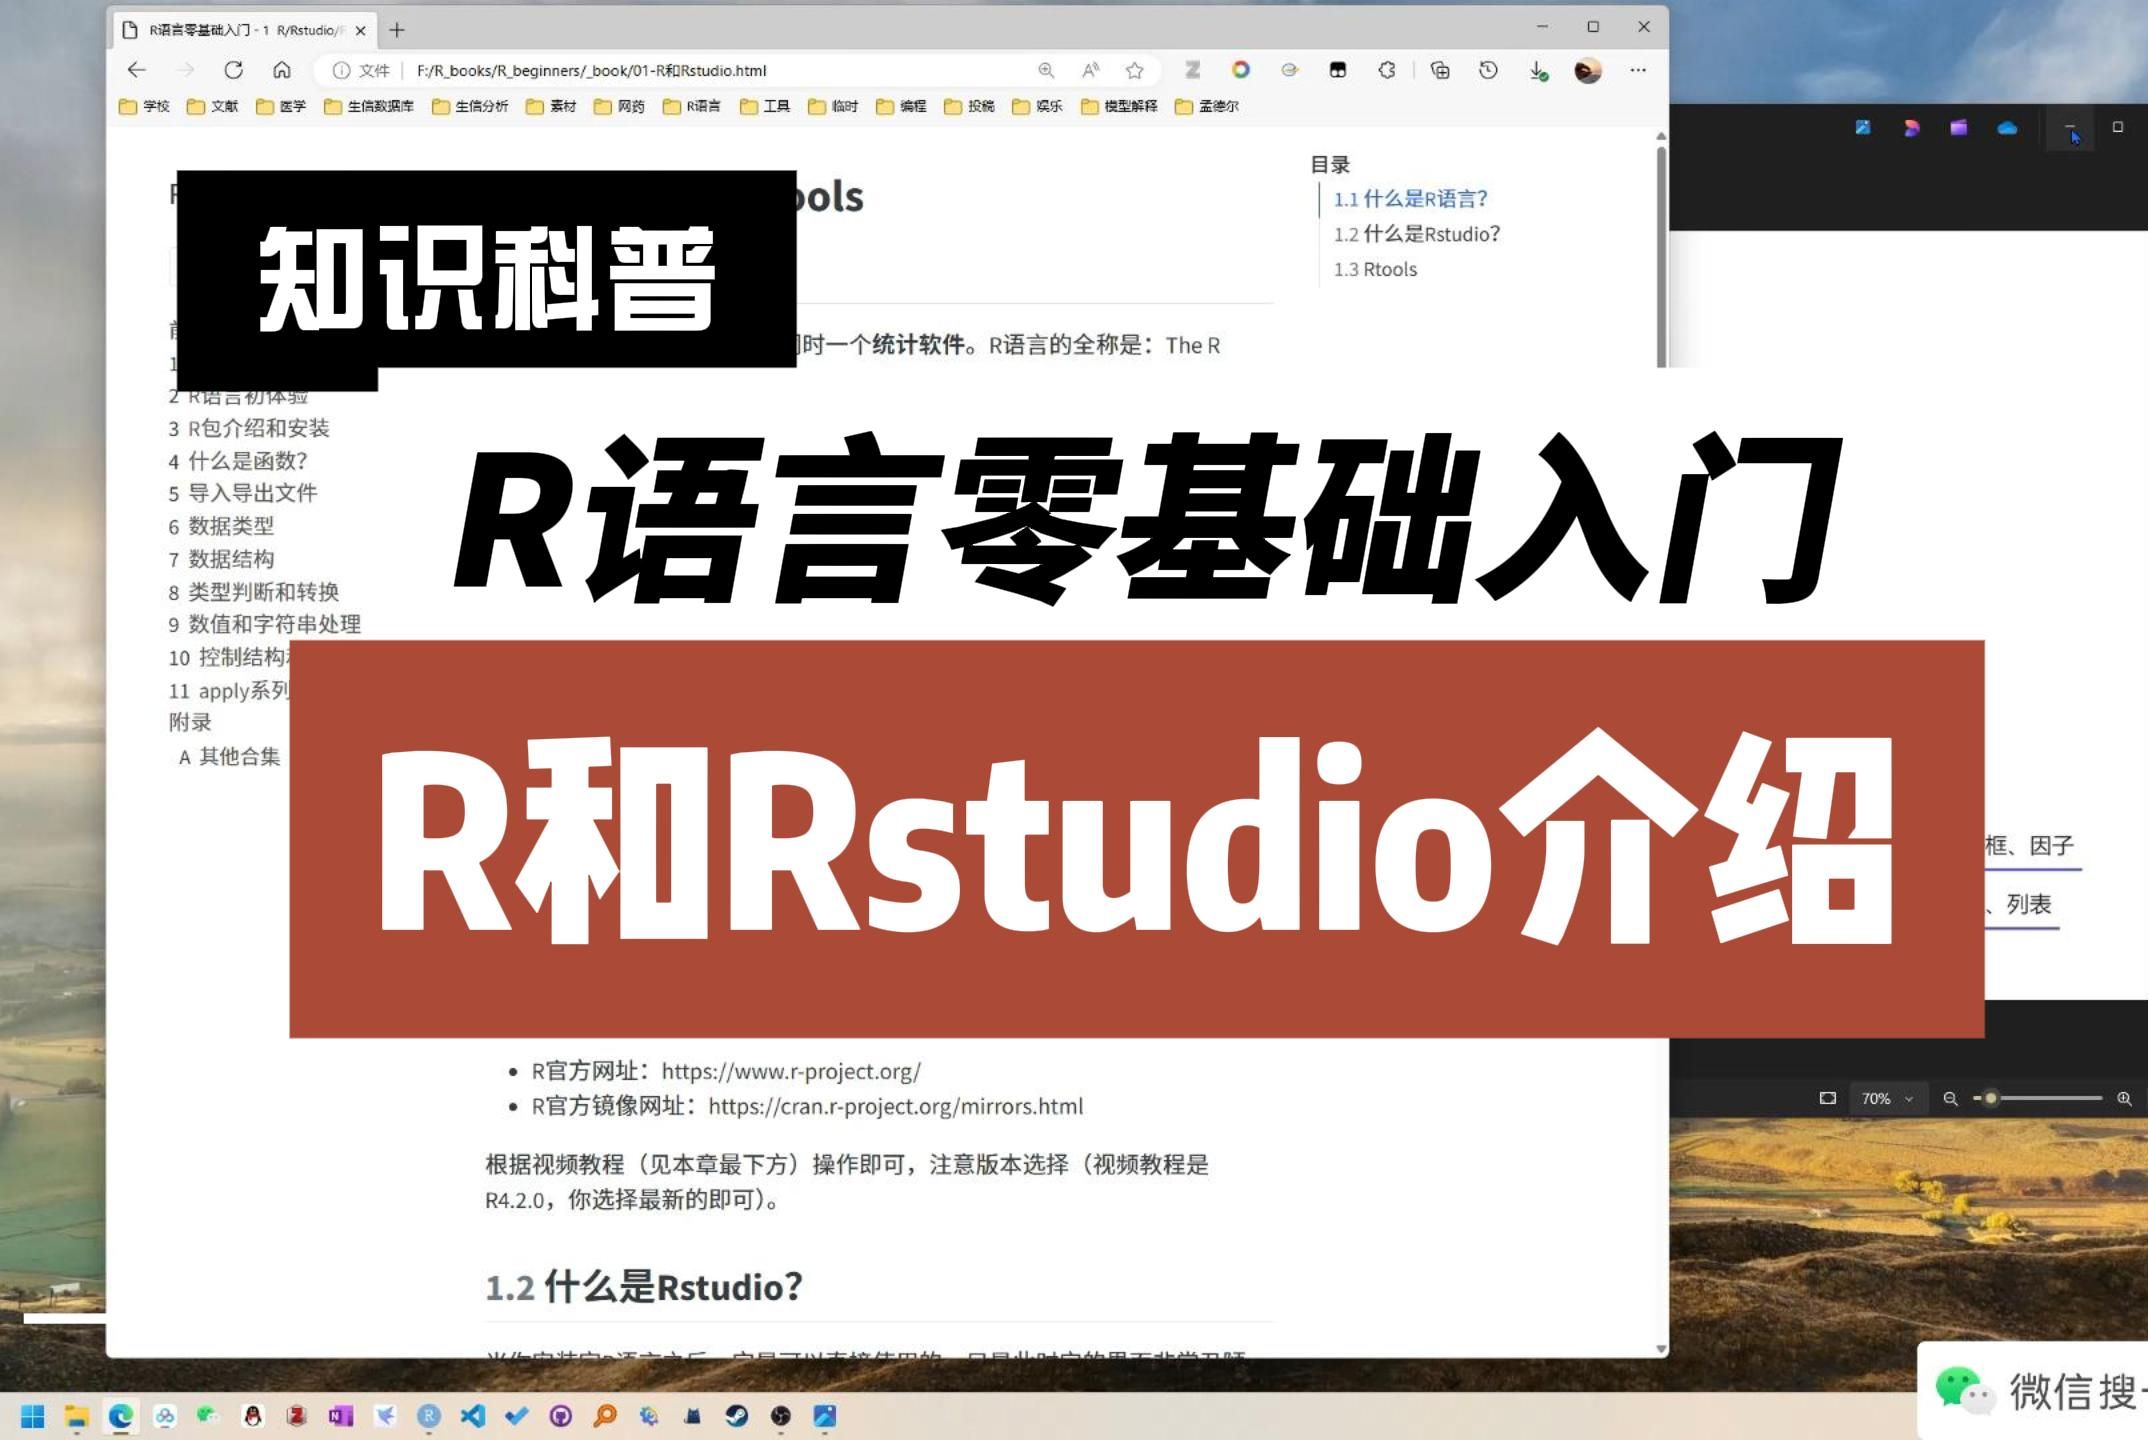Click fit-to-window icon beside 70%
Viewport: 2148px width, 1440px height.
tap(1828, 1098)
